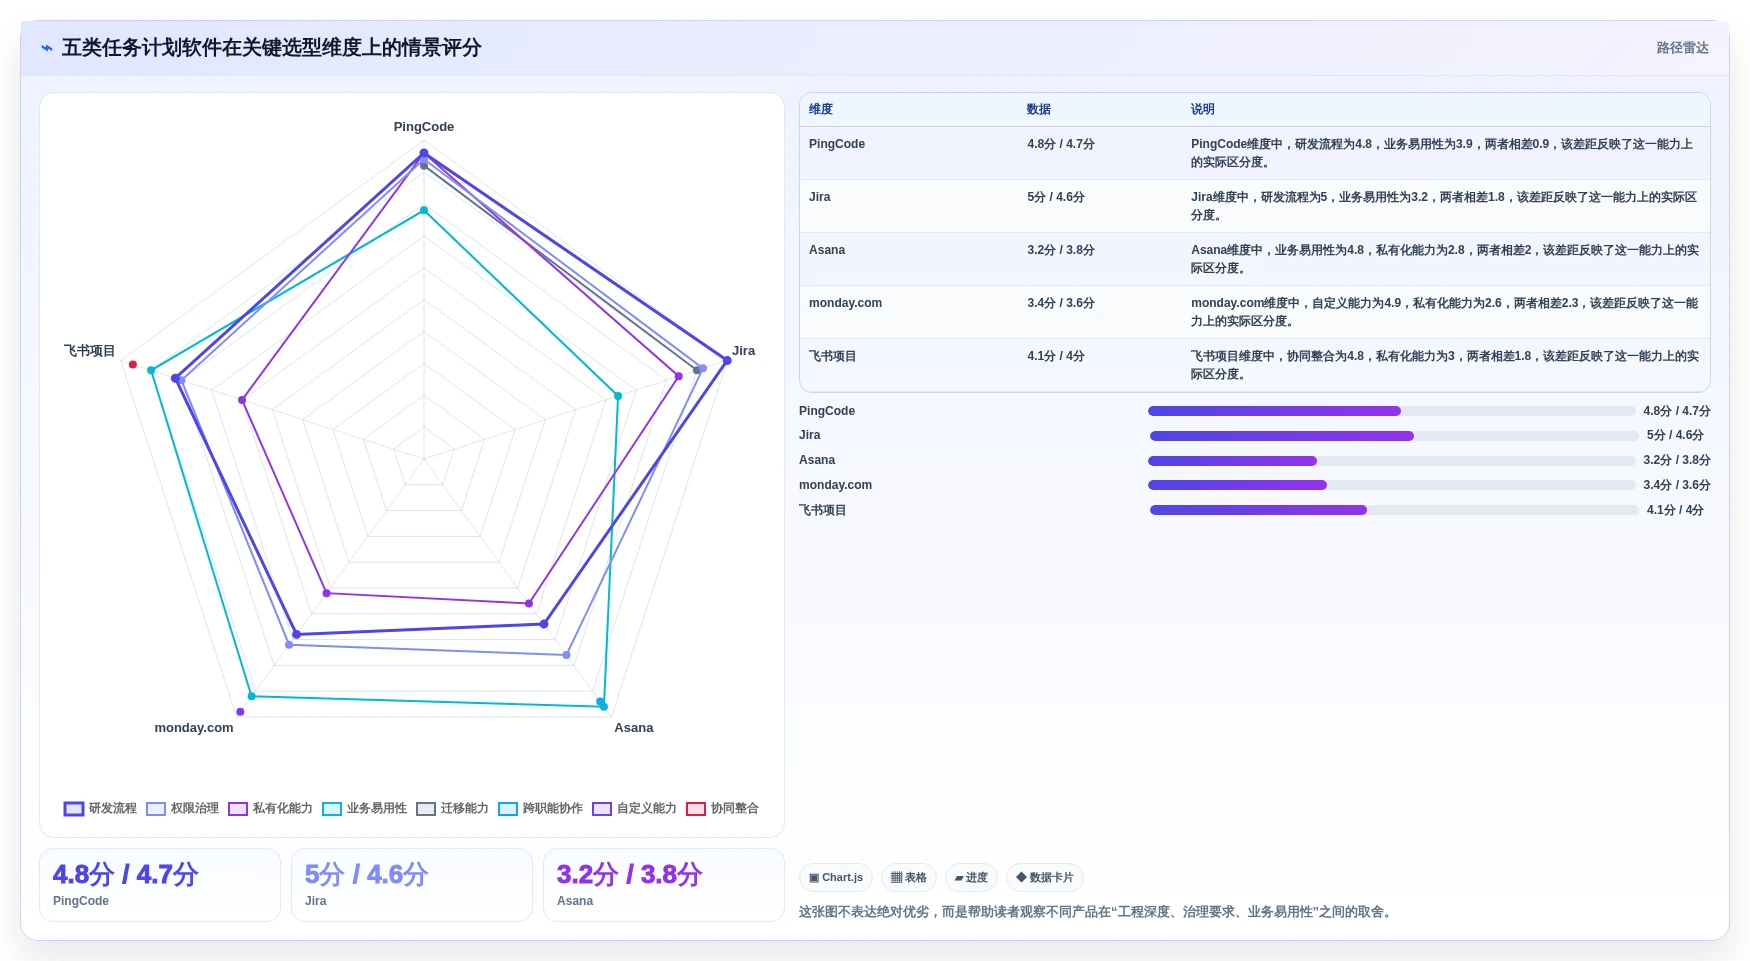The image size is (1750, 961).
Task: Click the 数据卡片 tag chip
Action: point(1045,878)
